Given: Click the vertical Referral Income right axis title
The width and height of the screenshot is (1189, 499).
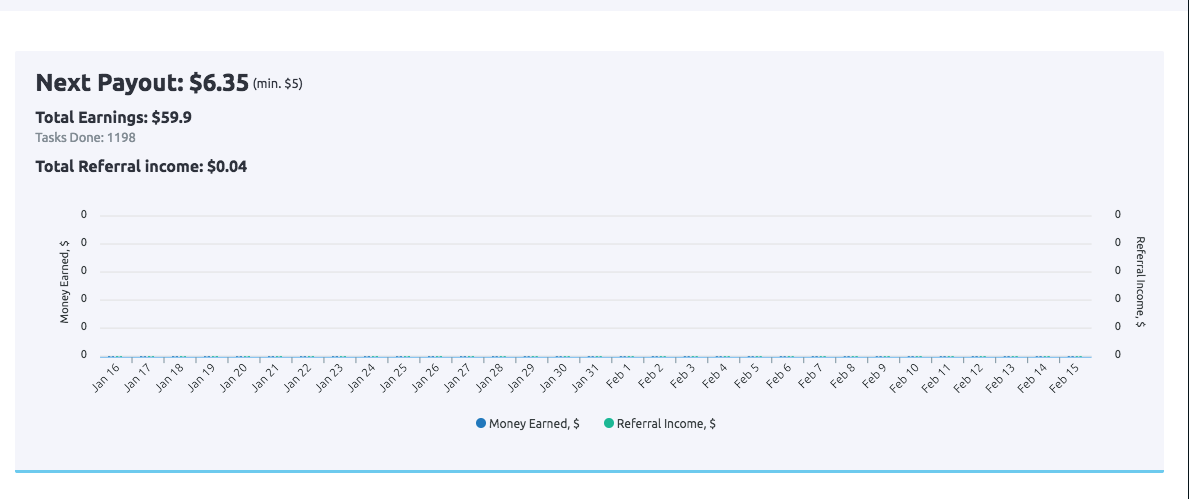Looking at the screenshot, I should point(1140,283).
